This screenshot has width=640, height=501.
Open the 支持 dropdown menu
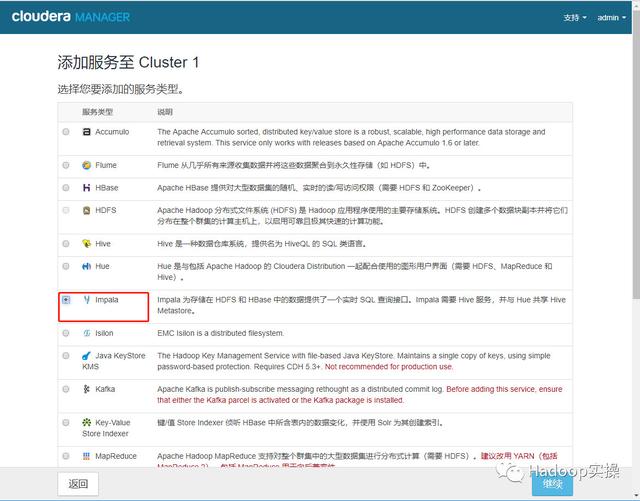[x=575, y=18]
